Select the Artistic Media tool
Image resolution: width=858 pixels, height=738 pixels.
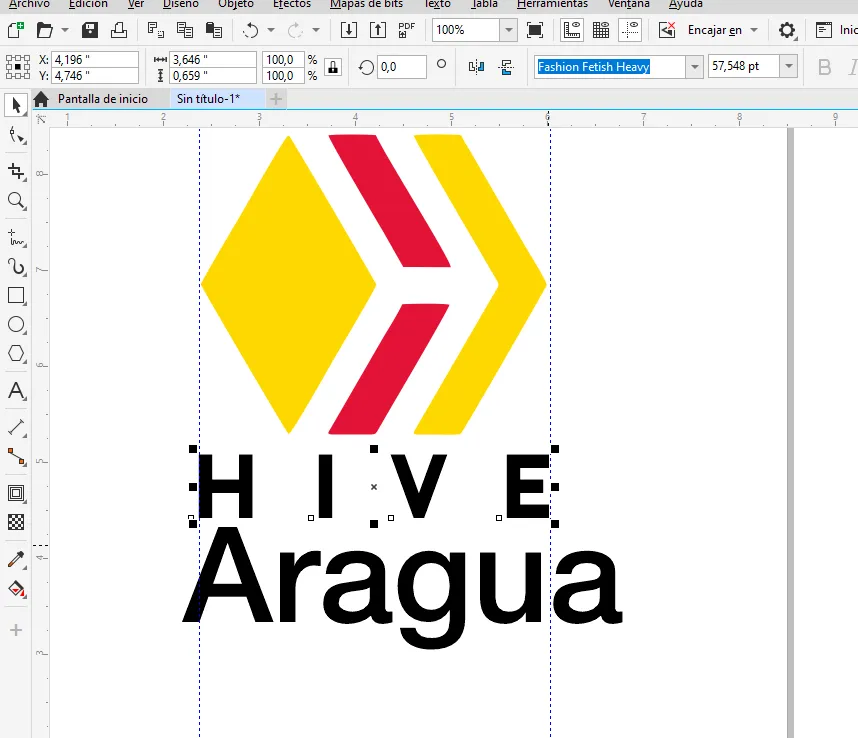(16, 266)
